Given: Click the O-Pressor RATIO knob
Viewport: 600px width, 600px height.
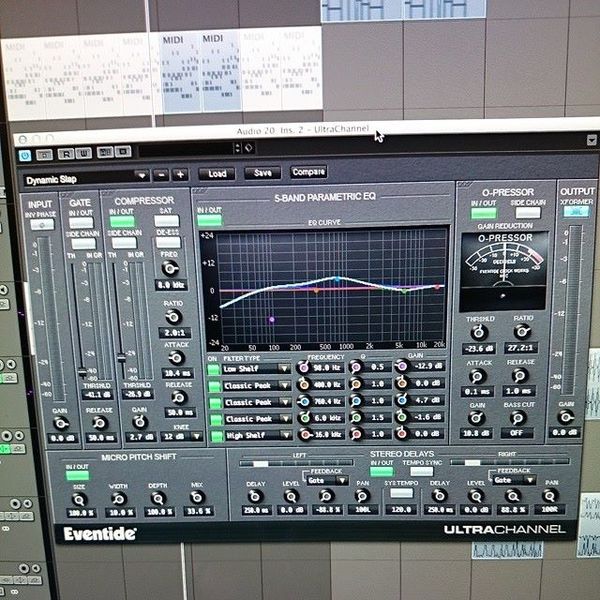Looking at the screenshot, I should pos(522,331).
